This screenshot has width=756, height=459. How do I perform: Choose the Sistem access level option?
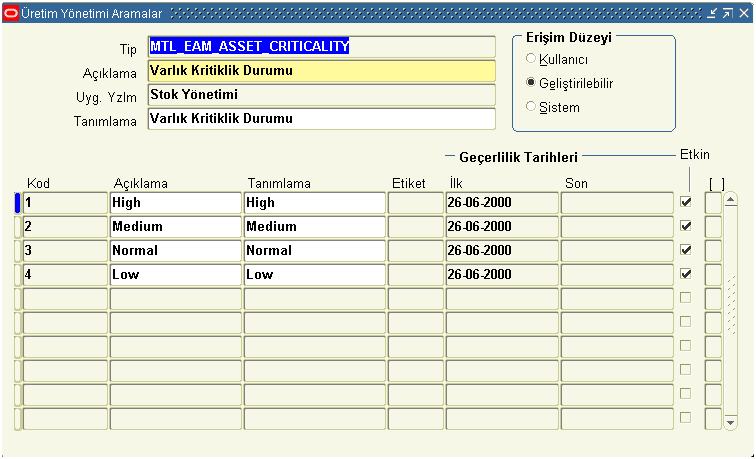pos(531,107)
